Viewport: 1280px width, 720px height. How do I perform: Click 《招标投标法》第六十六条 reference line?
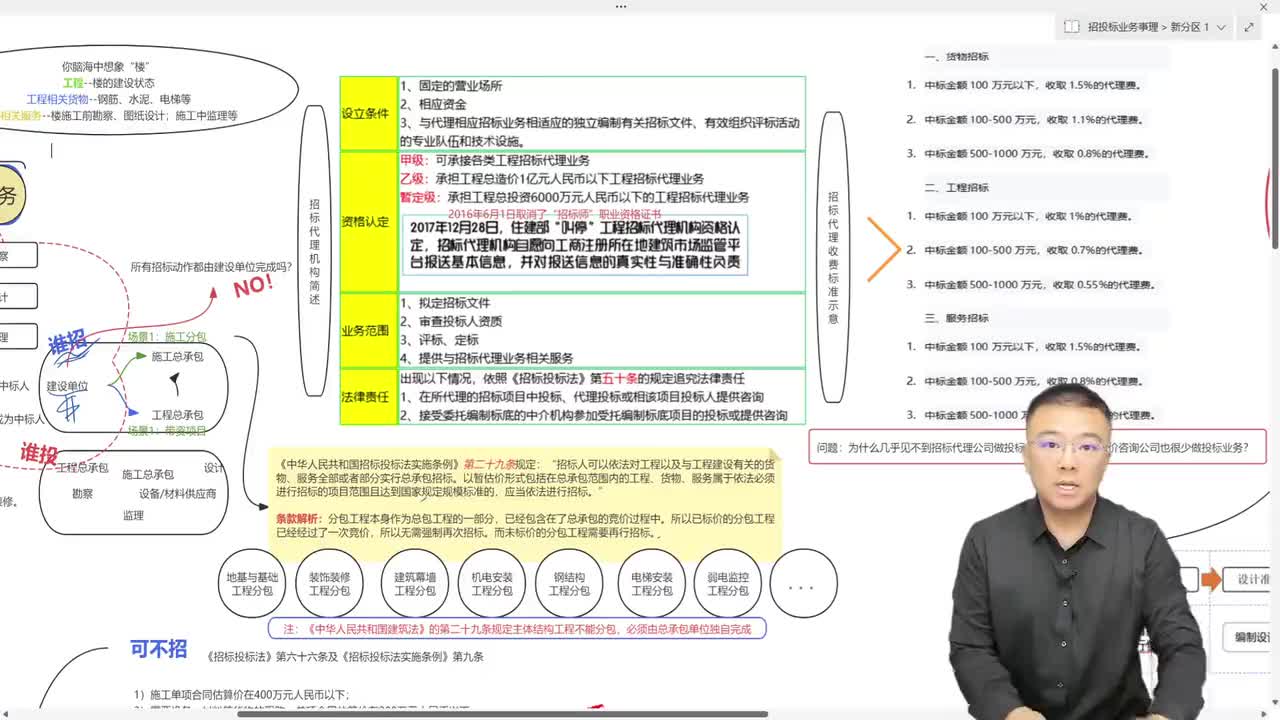[345, 657]
